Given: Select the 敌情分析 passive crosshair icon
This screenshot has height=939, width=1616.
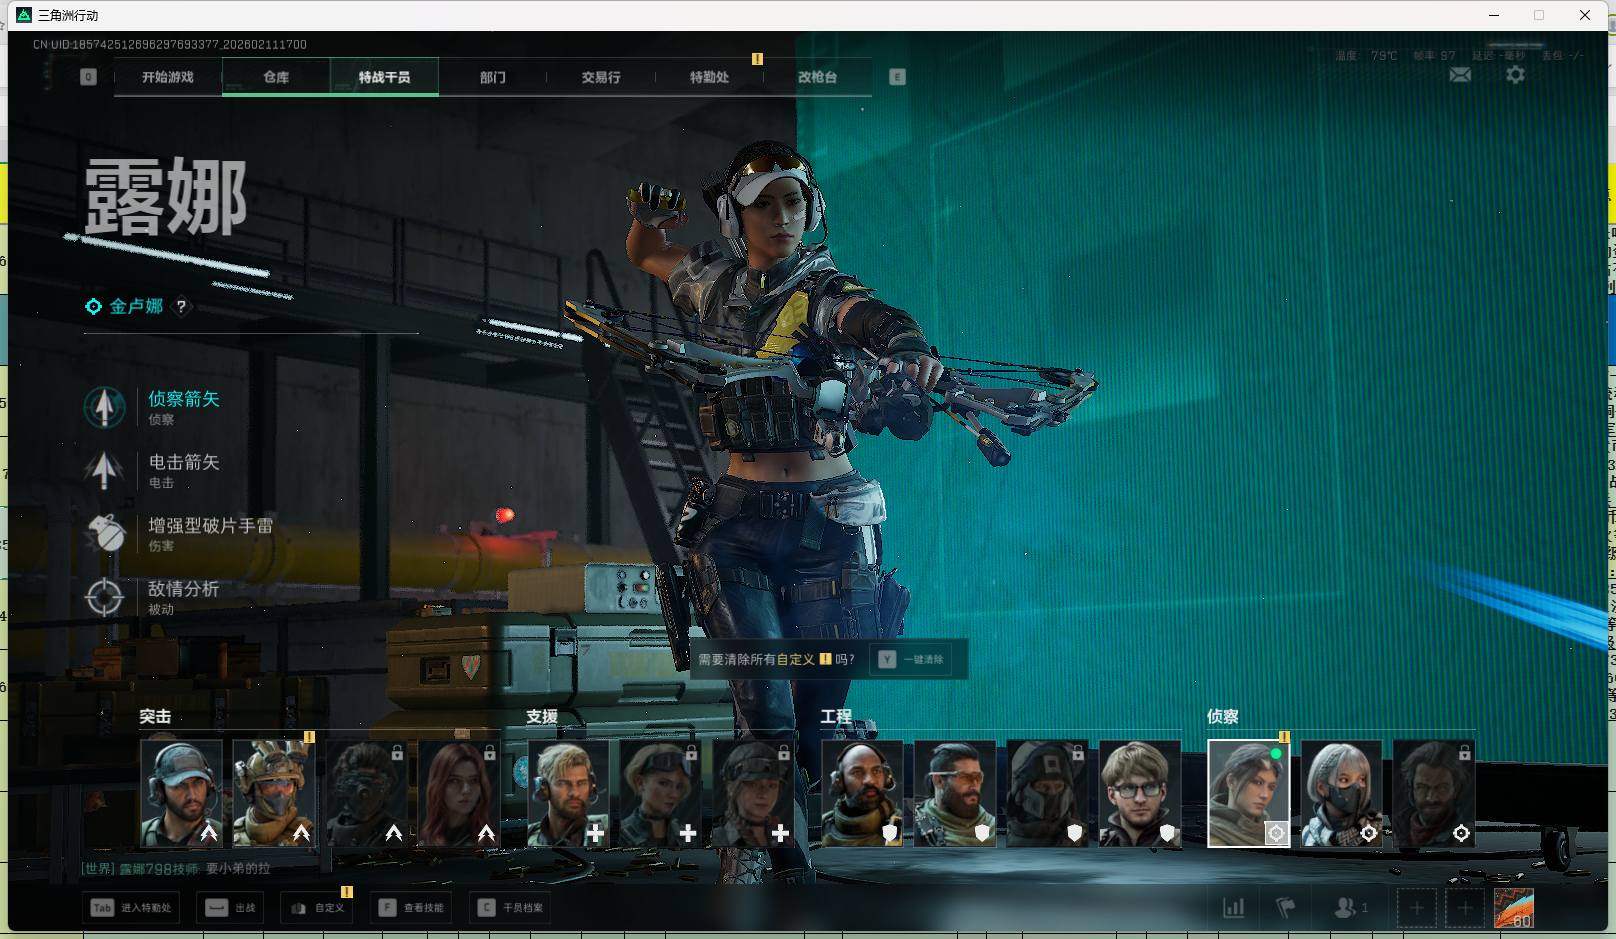Looking at the screenshot, I should [104, 597].
